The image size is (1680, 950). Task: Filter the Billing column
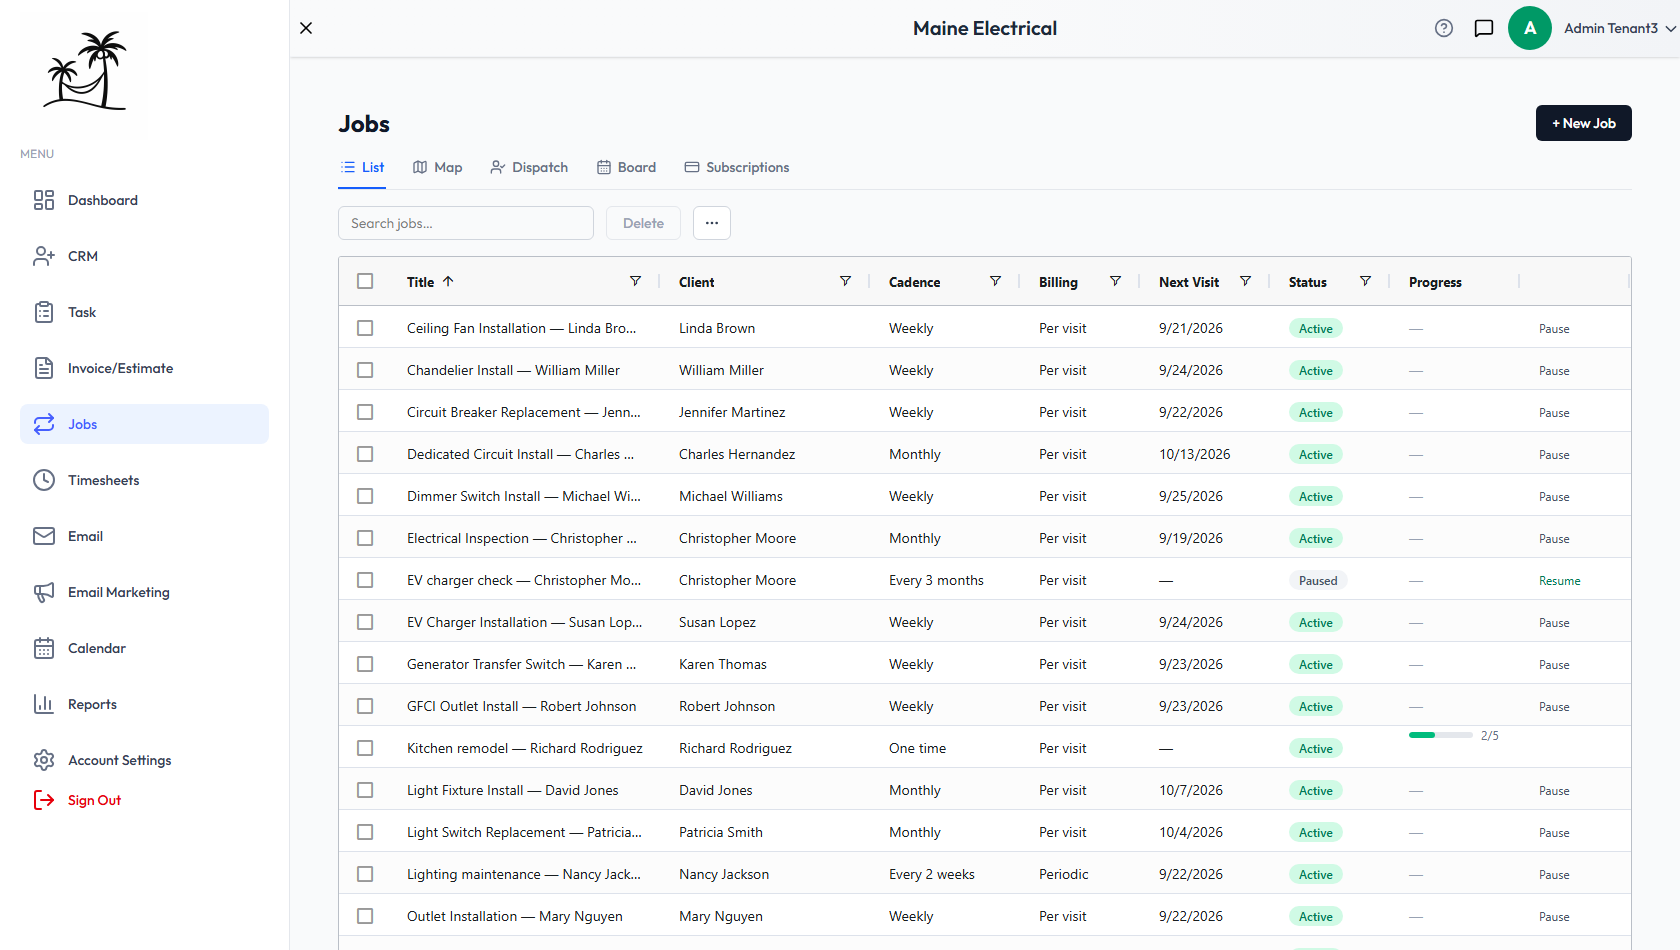tap(1115, 281)
